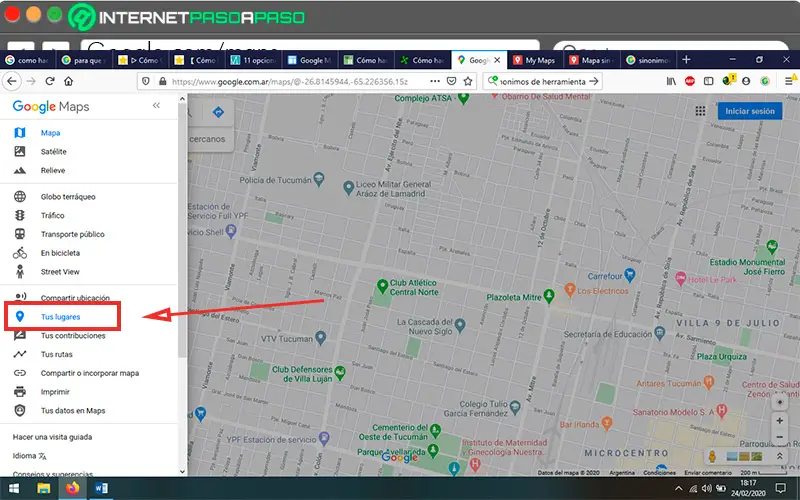The height and width of the screenshot is (500, 800).
Task: Open Tus lugares menu entry
Action: tap(62, 316)
